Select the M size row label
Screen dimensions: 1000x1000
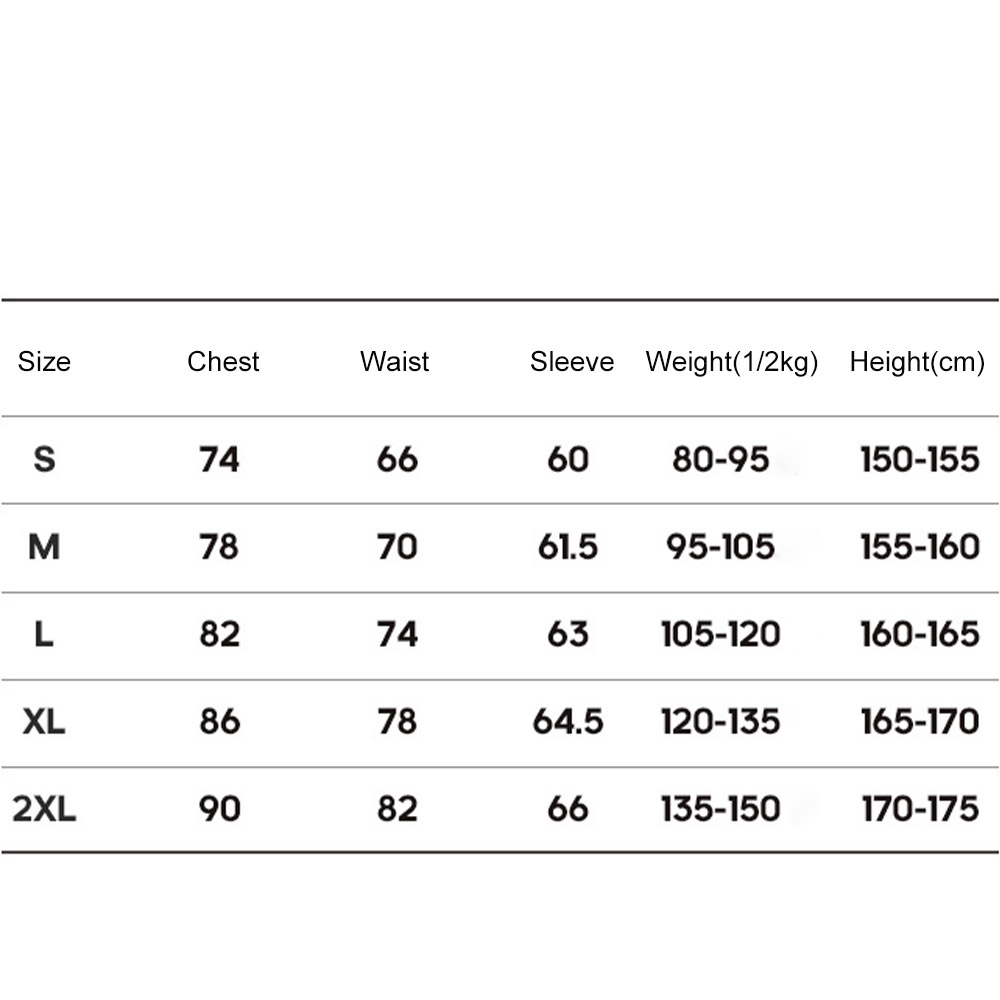[x=44, y=547]
